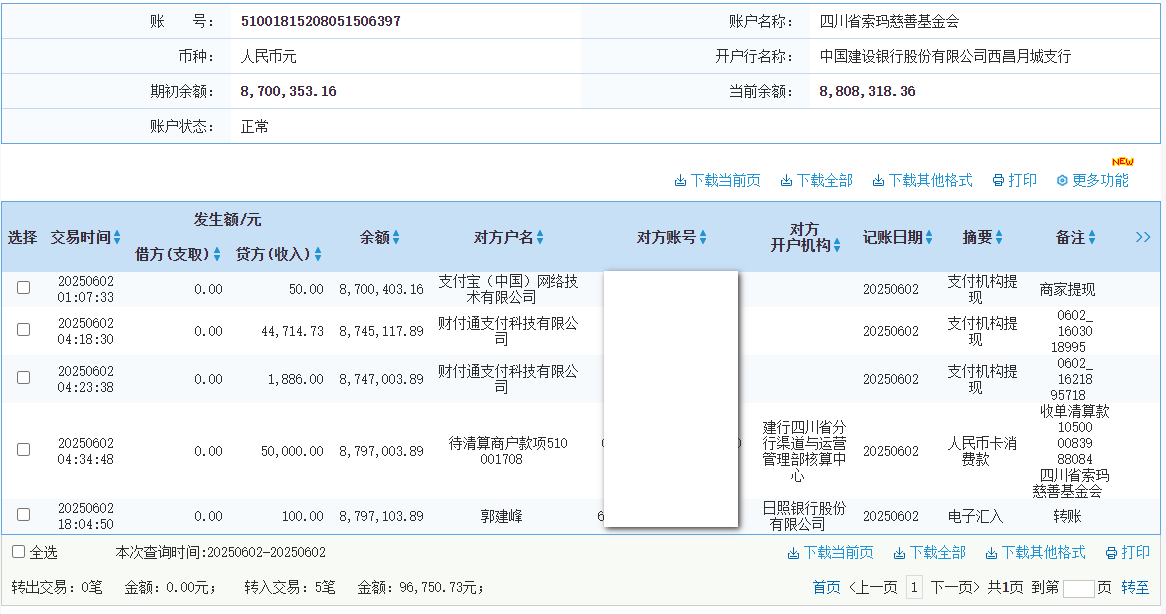This screenshot has width=1166, height=614.
Task: Click account number 51001815208051506397
Action: (x=321, y=22)
